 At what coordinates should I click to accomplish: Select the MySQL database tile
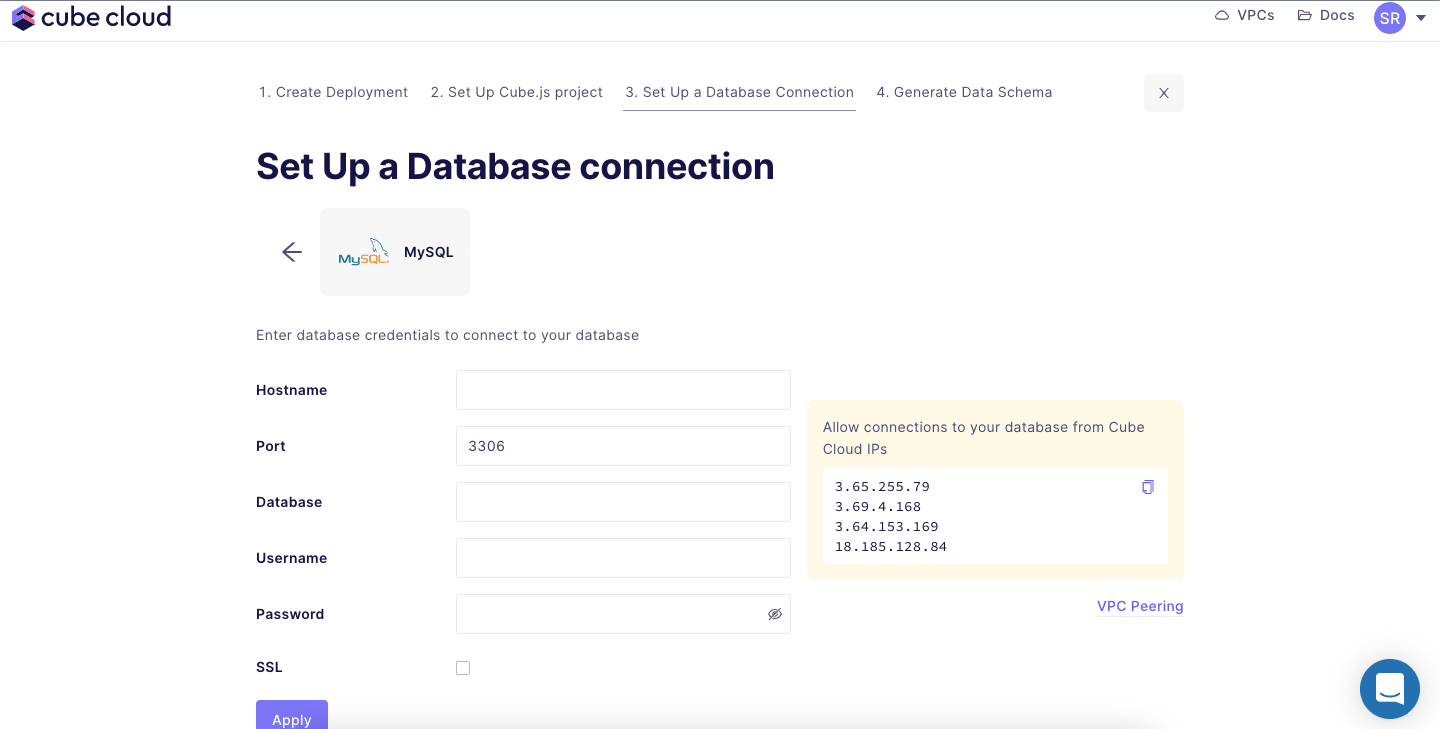pos(395,252)
